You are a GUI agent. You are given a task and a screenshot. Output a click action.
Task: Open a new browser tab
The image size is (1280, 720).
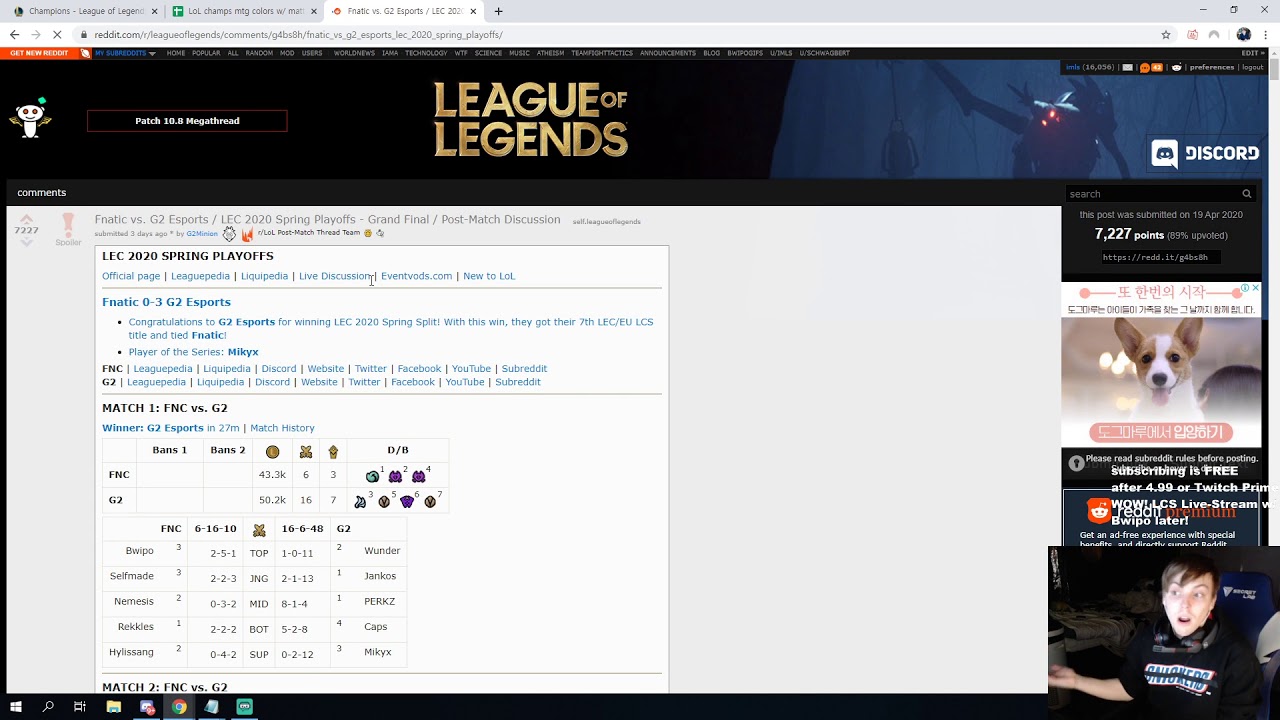[x=498, y=11]
